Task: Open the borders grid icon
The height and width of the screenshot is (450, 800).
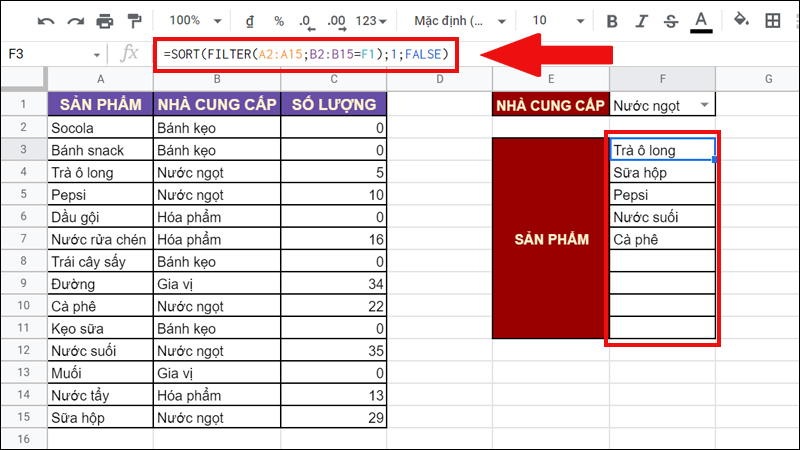Action: click(x=773, y=20)
